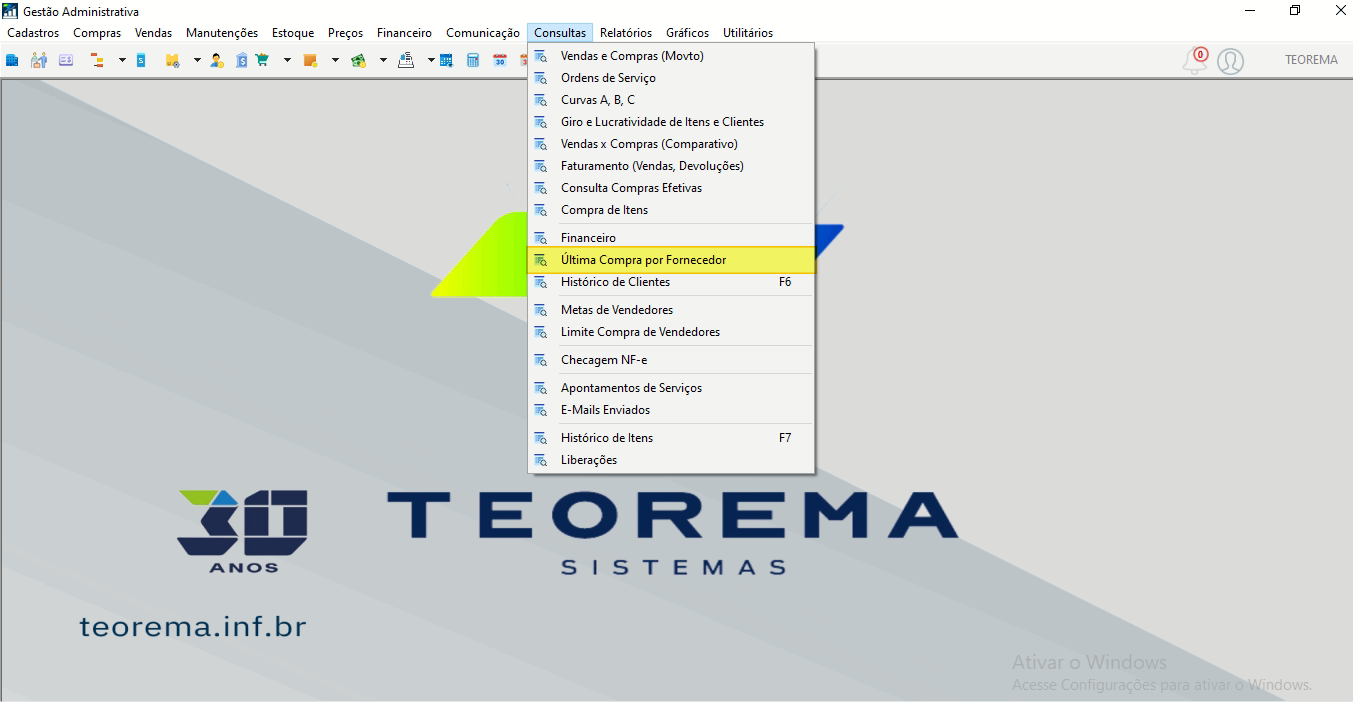Select Curvas A, B, C entry
This screenshot has height=702, width=1353.
click(x=672, y=100)
